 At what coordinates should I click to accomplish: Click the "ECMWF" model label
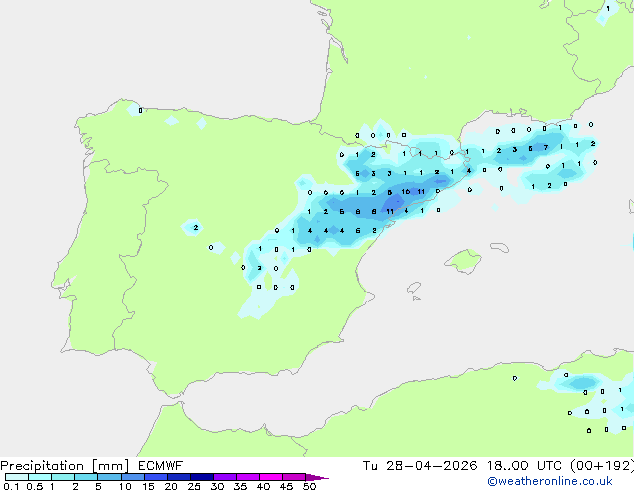[161, 466]
